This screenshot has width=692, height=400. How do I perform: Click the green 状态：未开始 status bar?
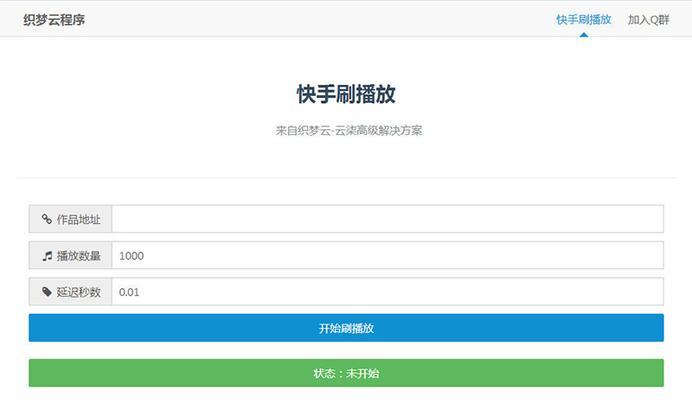(x=346, y=373)
